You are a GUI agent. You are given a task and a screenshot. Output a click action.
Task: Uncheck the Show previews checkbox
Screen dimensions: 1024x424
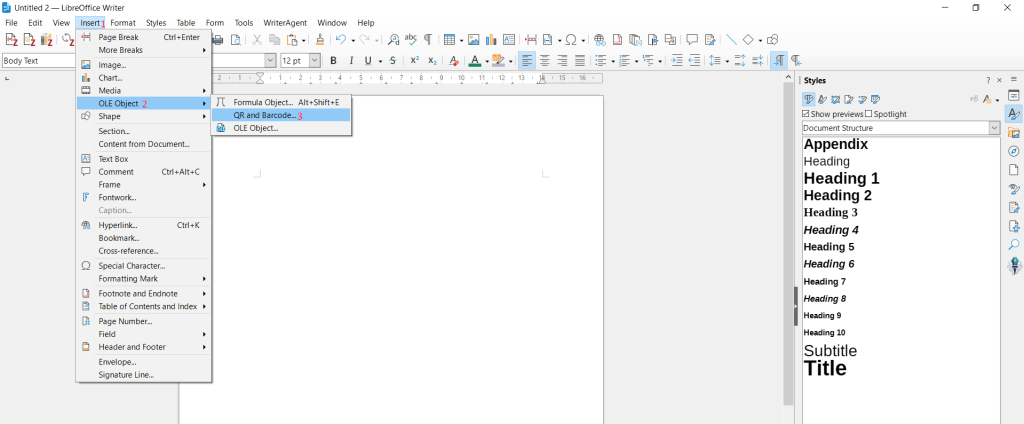pyautogui.click(x=807, y=114)
